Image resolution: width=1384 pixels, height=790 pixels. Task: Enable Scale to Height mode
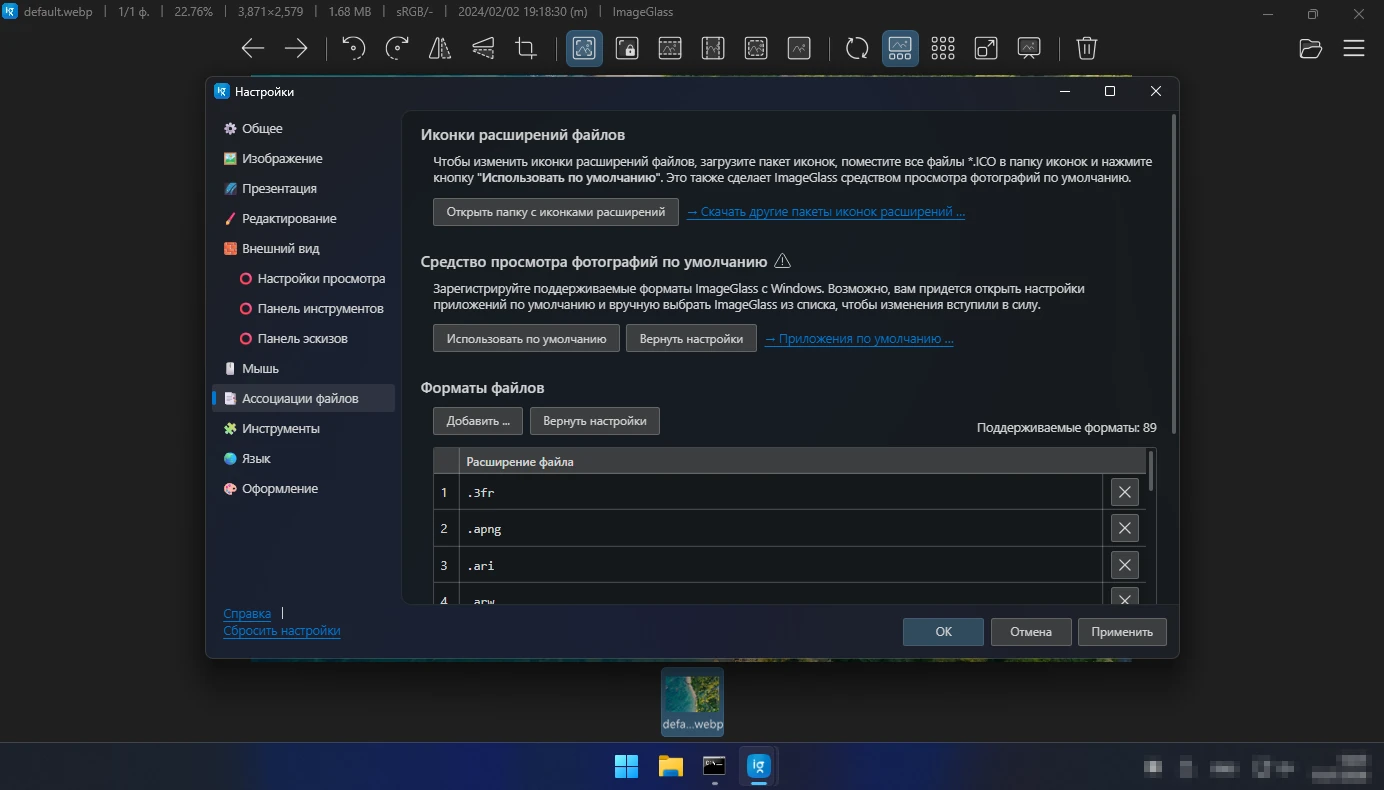tap(713, 48)
